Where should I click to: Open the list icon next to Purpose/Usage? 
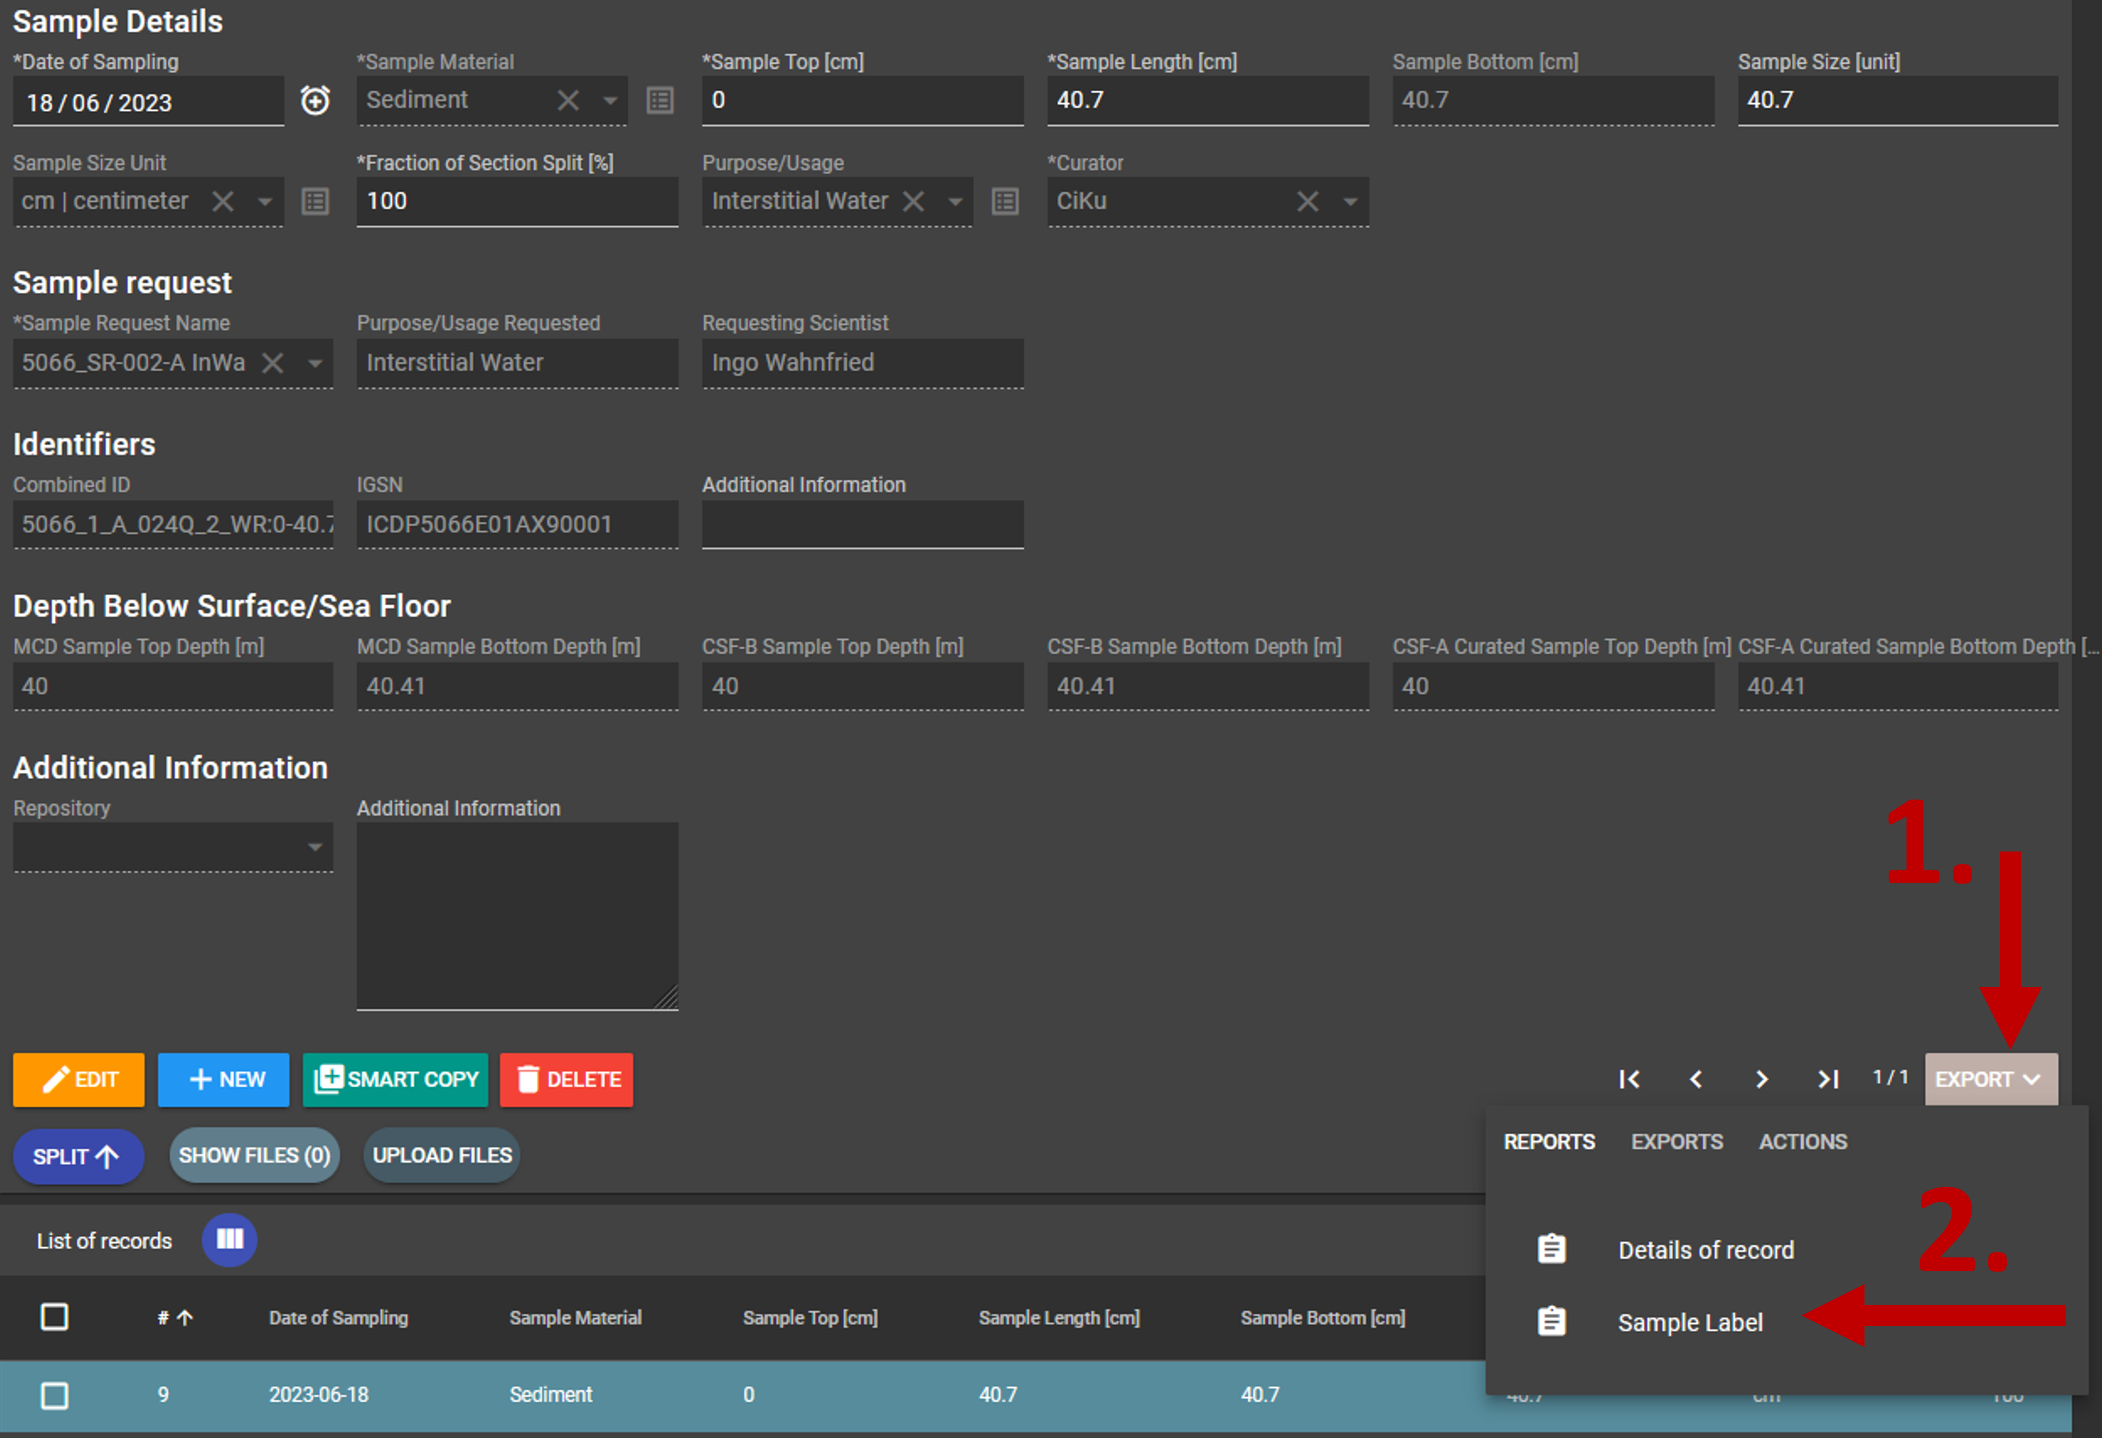1005,202
